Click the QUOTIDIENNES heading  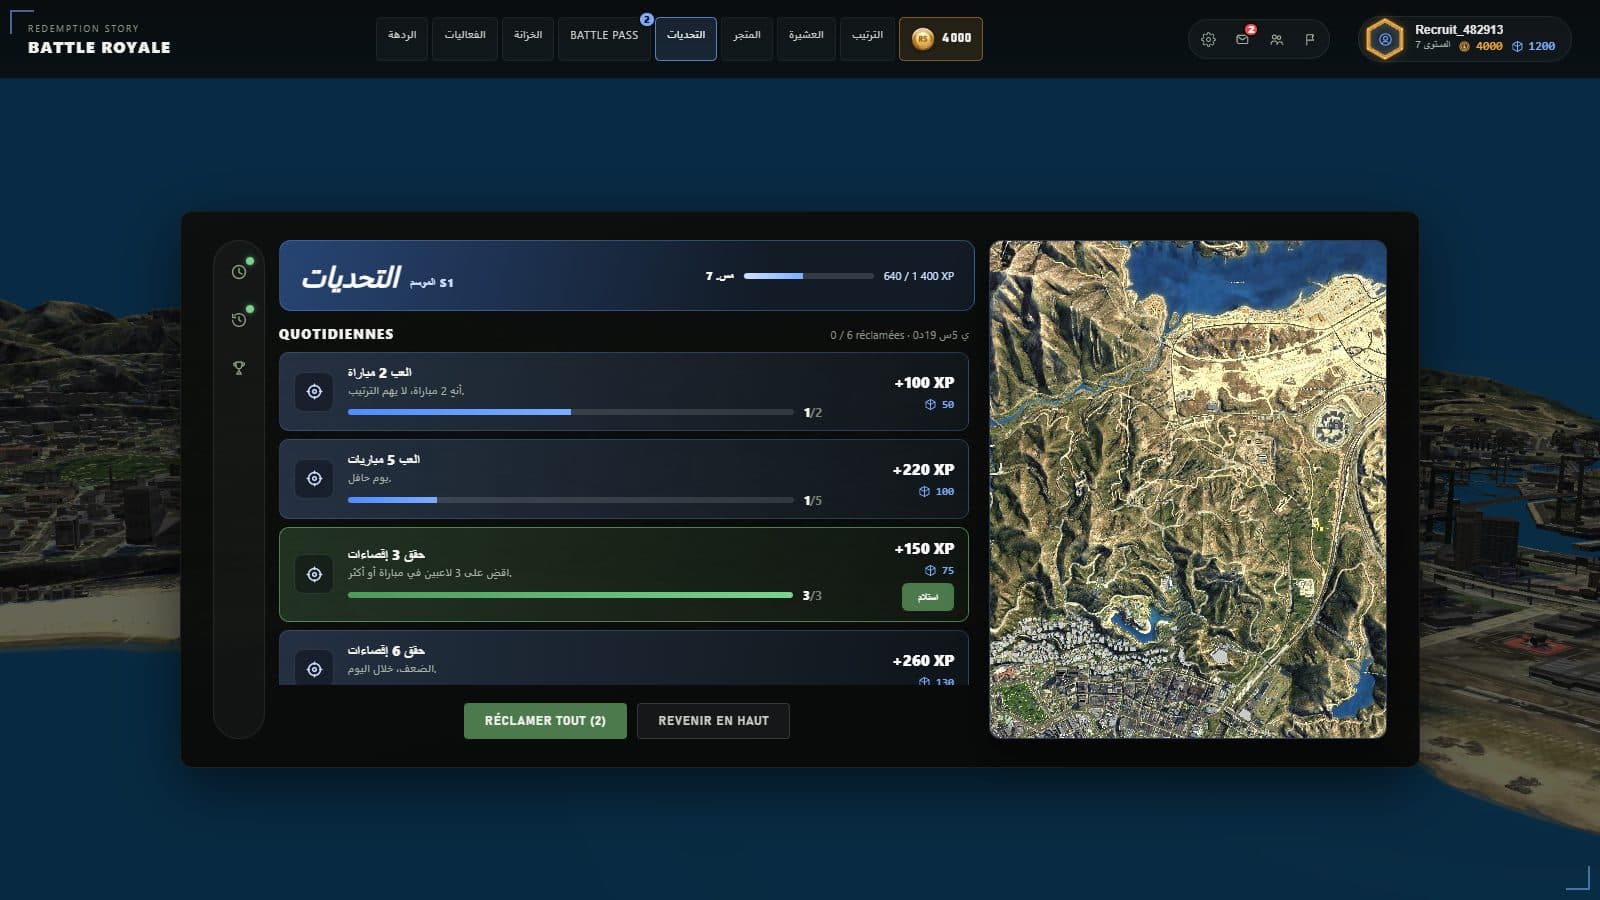point(336,334)
